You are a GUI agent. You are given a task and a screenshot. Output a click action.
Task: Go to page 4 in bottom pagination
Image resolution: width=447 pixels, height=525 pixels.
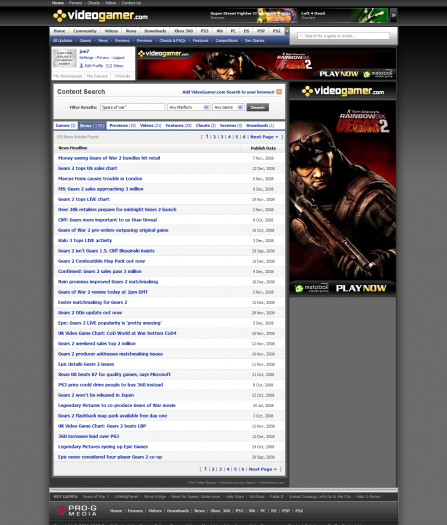tap(228, 469)
